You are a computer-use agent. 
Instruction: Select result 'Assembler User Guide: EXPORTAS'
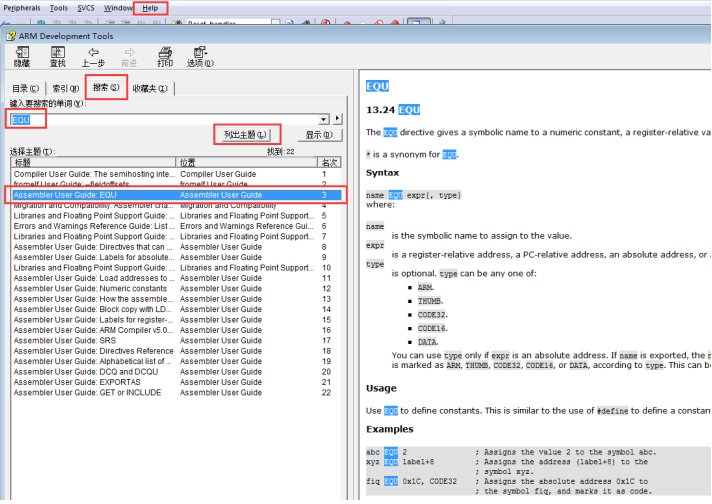pos(176,382)
